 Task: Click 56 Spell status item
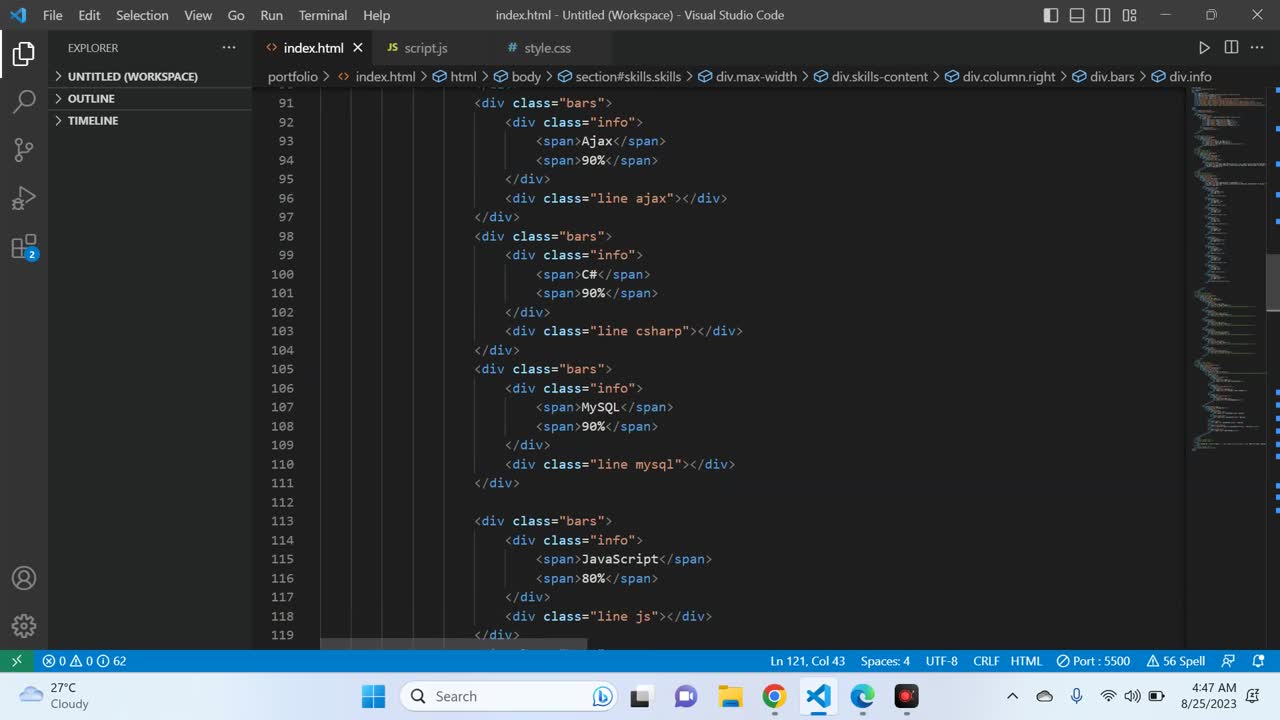[x=1176, y=661]
